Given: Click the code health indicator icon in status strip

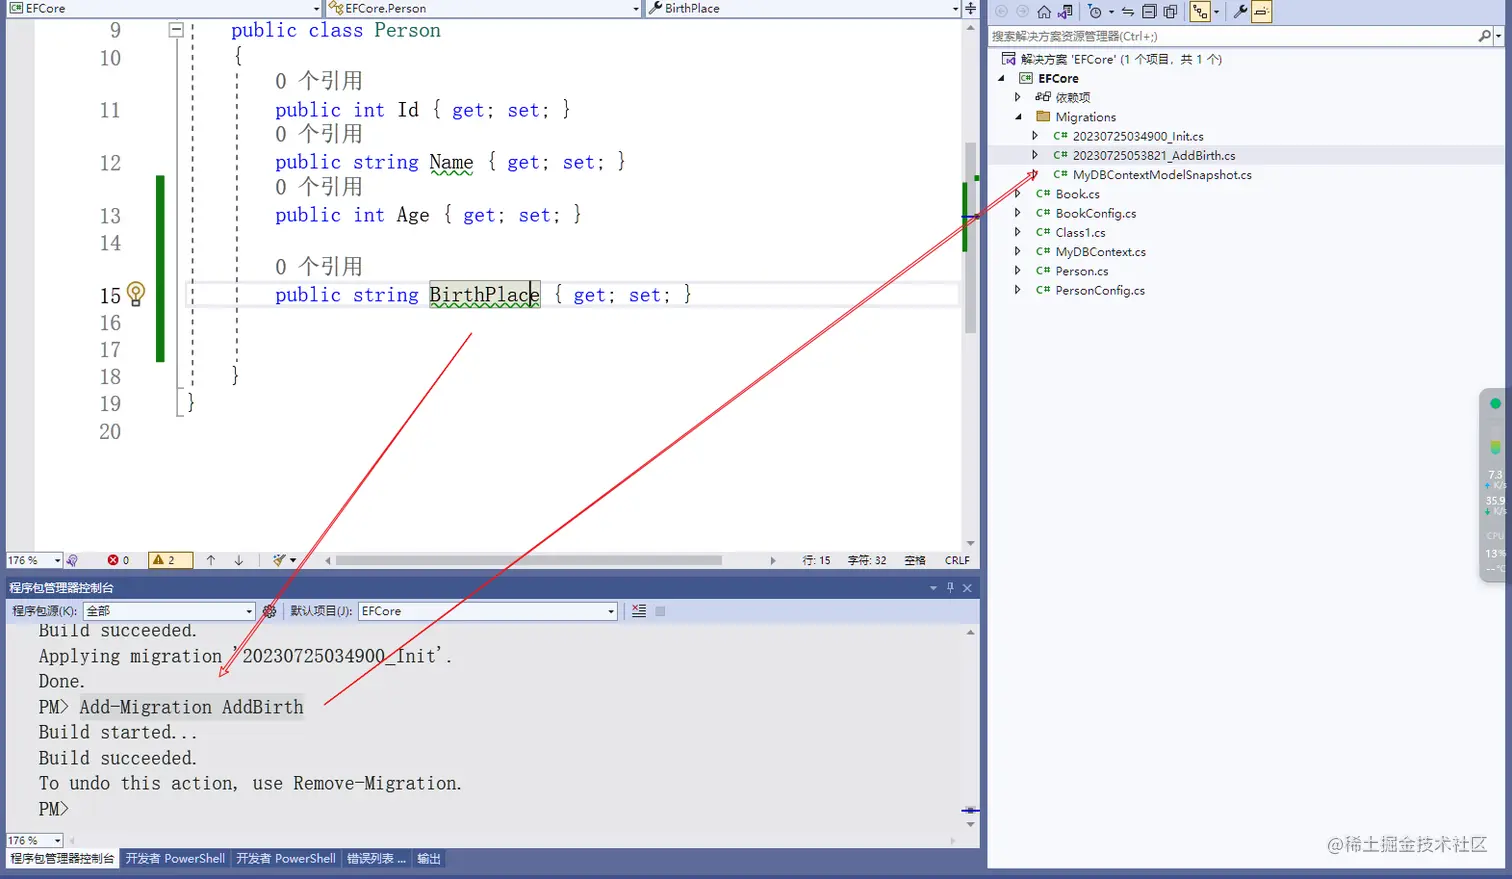Looking at the screenshot, I should pos(72,560).
